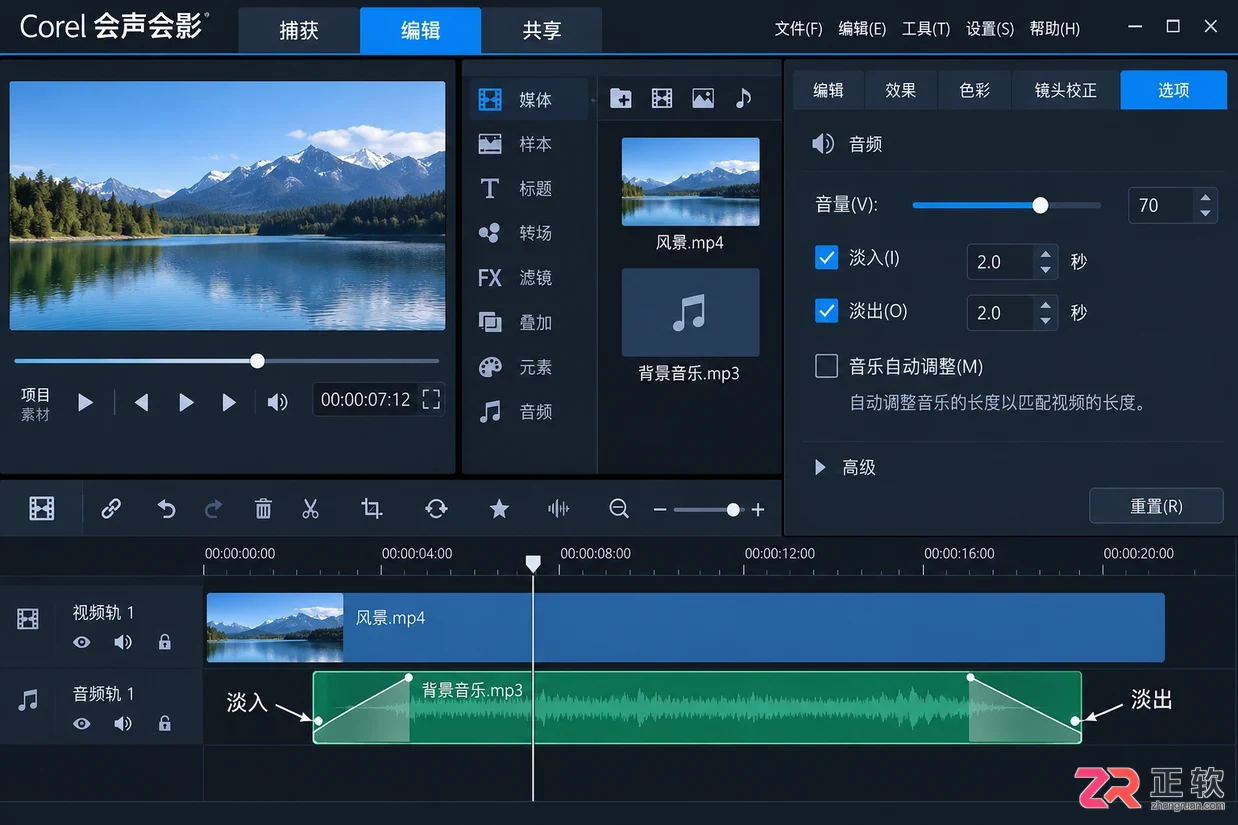Switch to the 共享 share tab
1238x825 pixels.
(542, 30)
